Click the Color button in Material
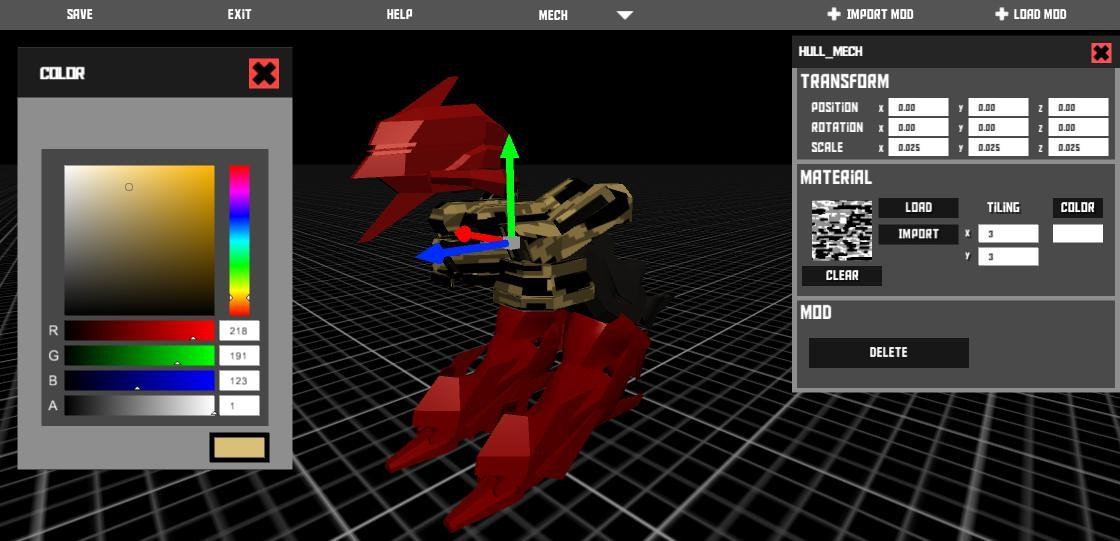This screenshot has width=1120, height=541. [1078, 208]
